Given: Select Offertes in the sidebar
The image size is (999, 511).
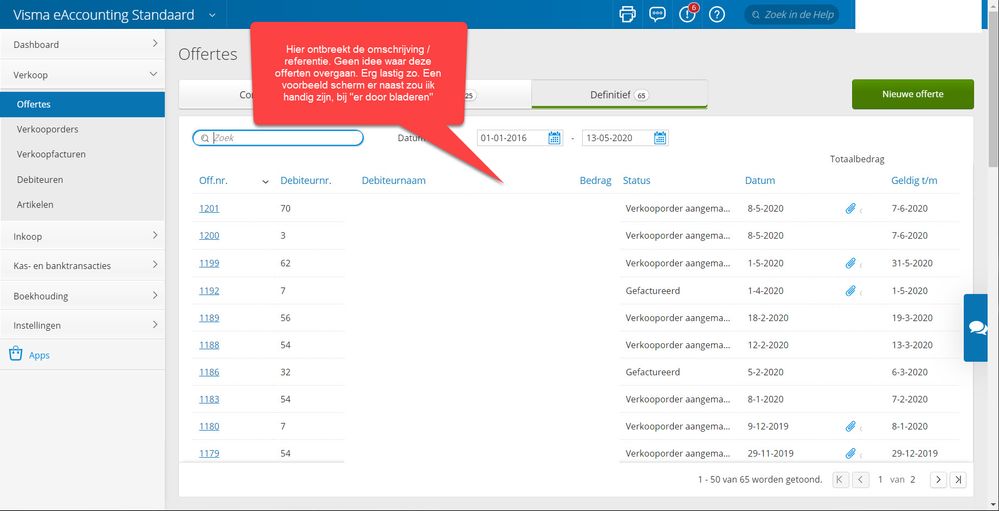Looking at the screenshot, I should click(82, 104).
